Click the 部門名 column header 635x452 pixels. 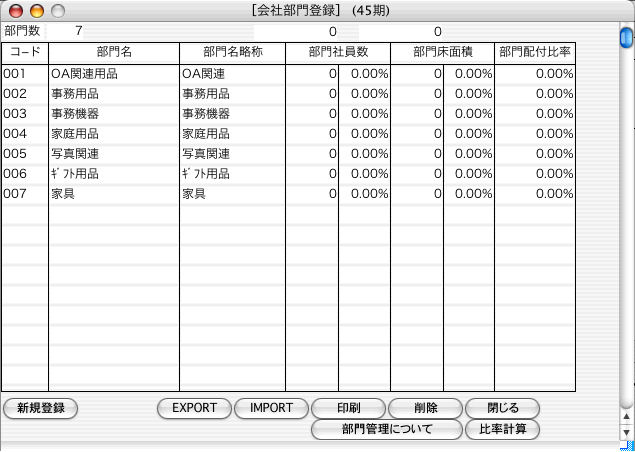(x=113, y=50)
